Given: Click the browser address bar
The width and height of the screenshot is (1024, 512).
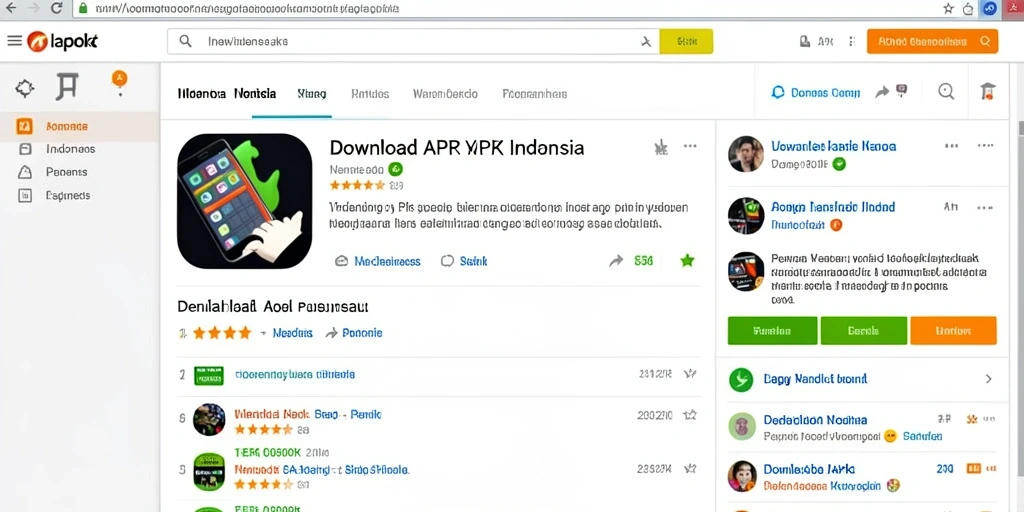Looking at the screenshot, I should coord(503,8).
